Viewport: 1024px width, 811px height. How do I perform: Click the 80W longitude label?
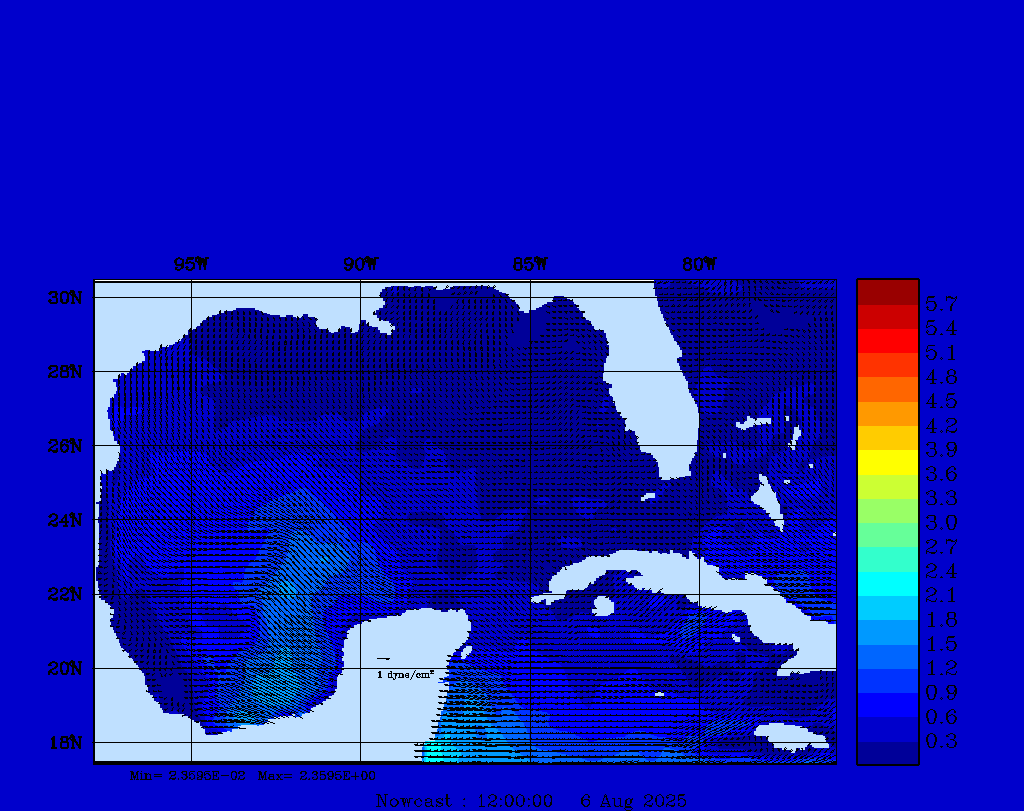[699, 265]
